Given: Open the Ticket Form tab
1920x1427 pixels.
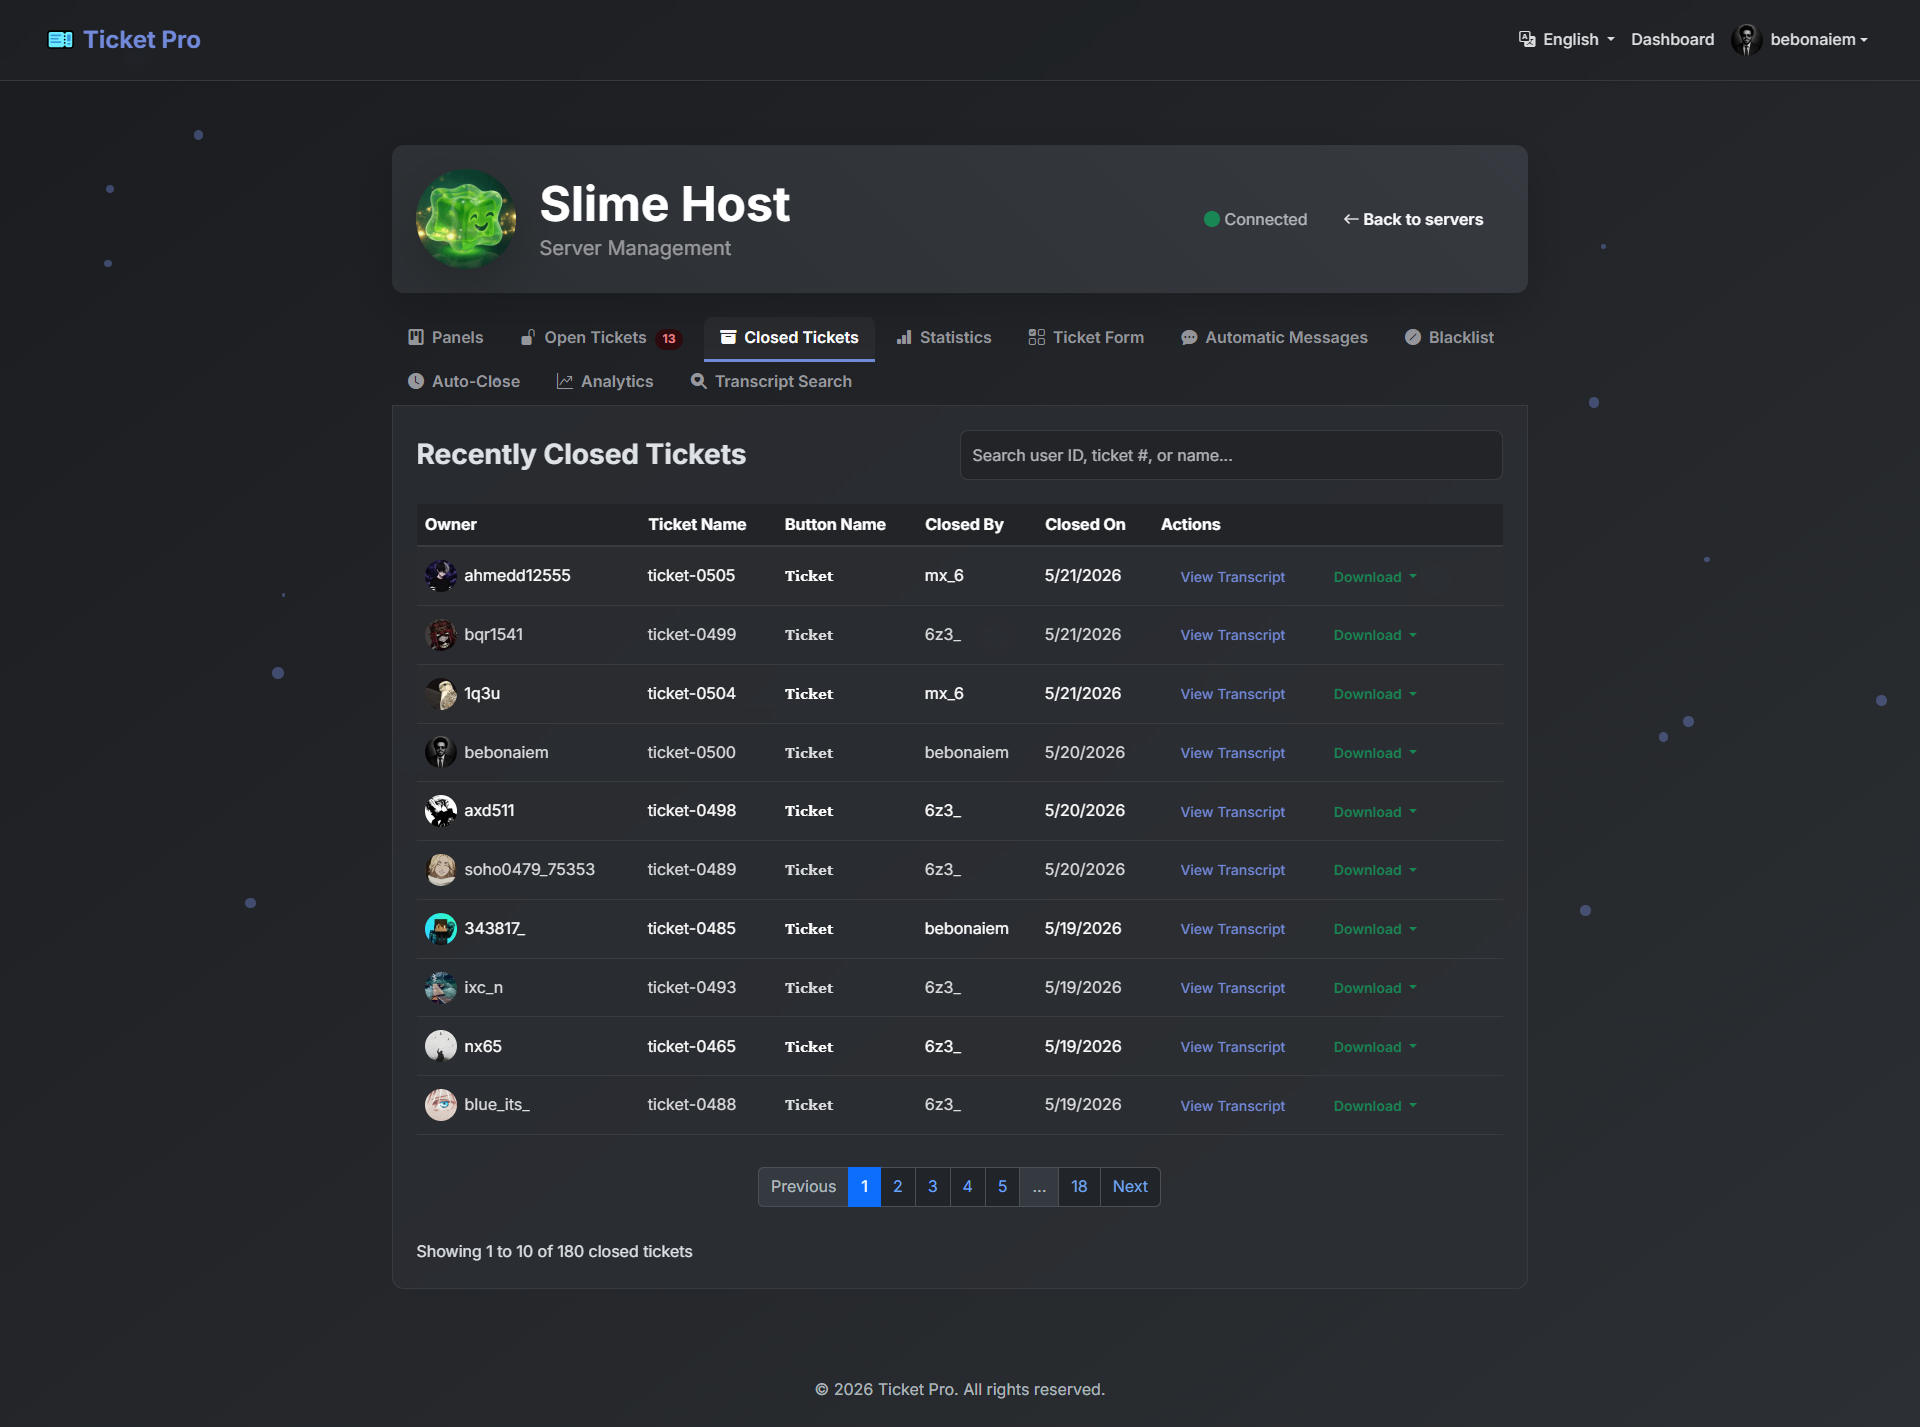Looking at the screenshot, I should click(x=1086, y=338).
